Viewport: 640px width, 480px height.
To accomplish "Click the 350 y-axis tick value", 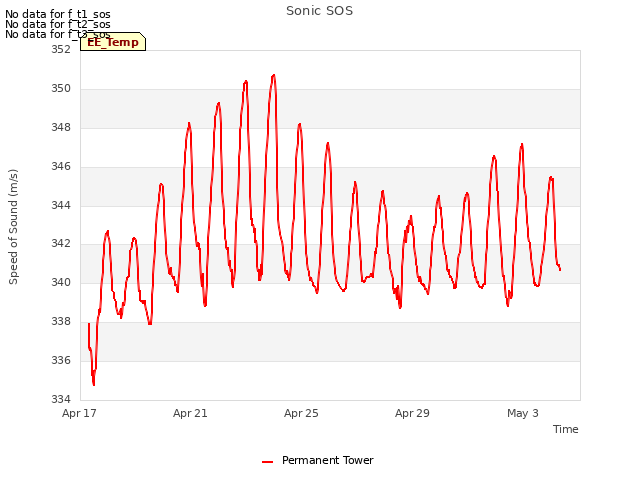I will point(61,89).
